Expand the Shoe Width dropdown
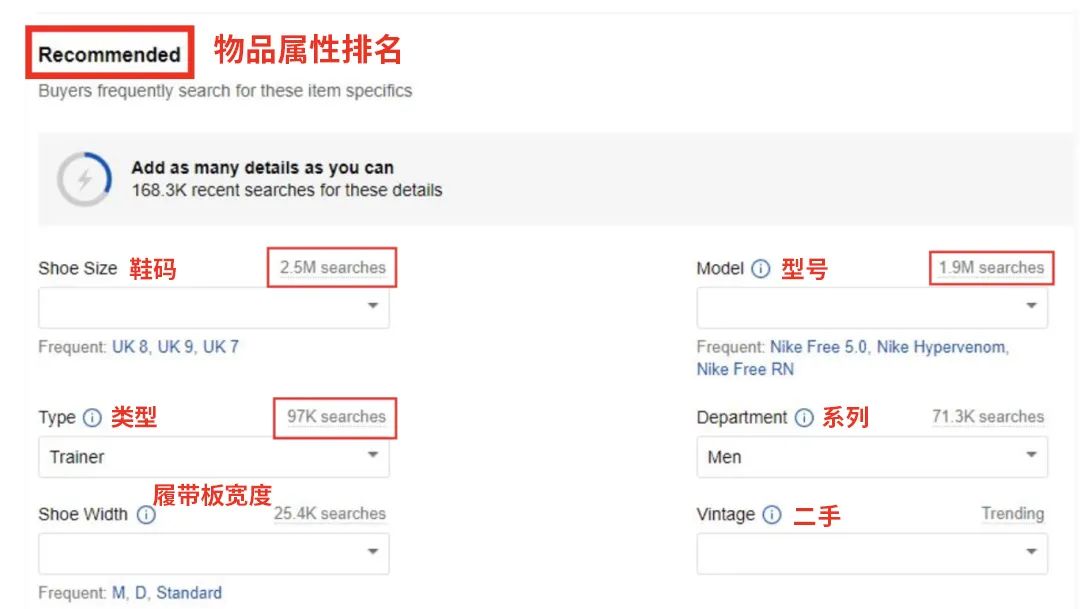This screenshot has height=609, width=1080. [214, 552]
